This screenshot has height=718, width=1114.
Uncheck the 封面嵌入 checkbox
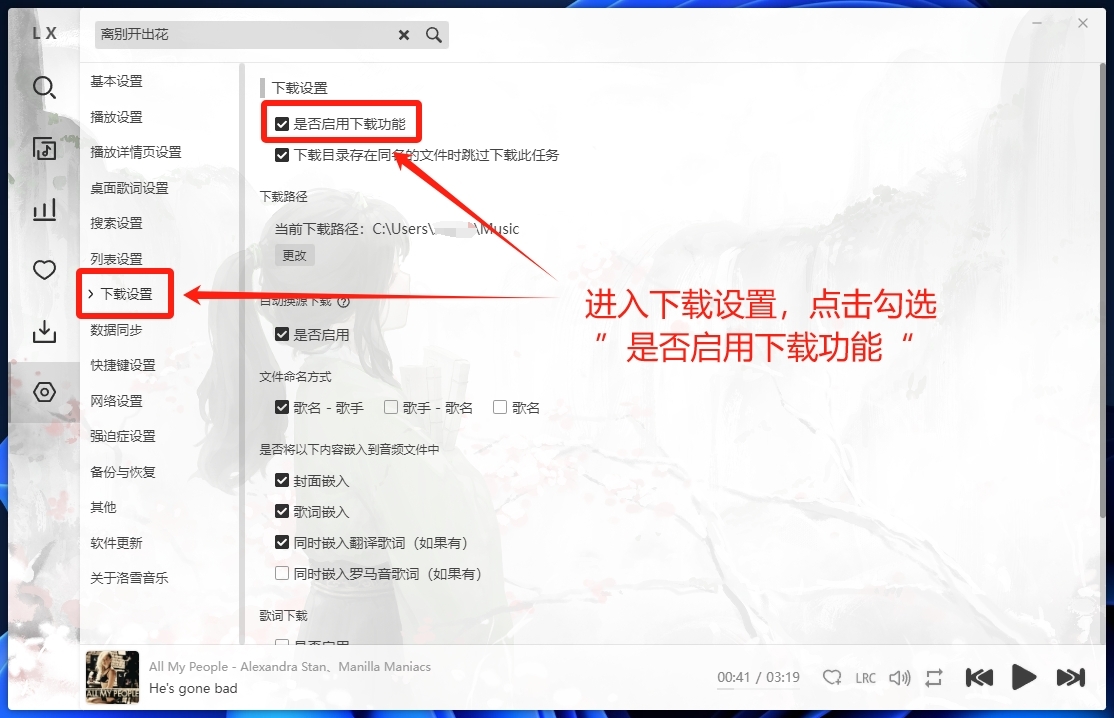tap(281, 480)
